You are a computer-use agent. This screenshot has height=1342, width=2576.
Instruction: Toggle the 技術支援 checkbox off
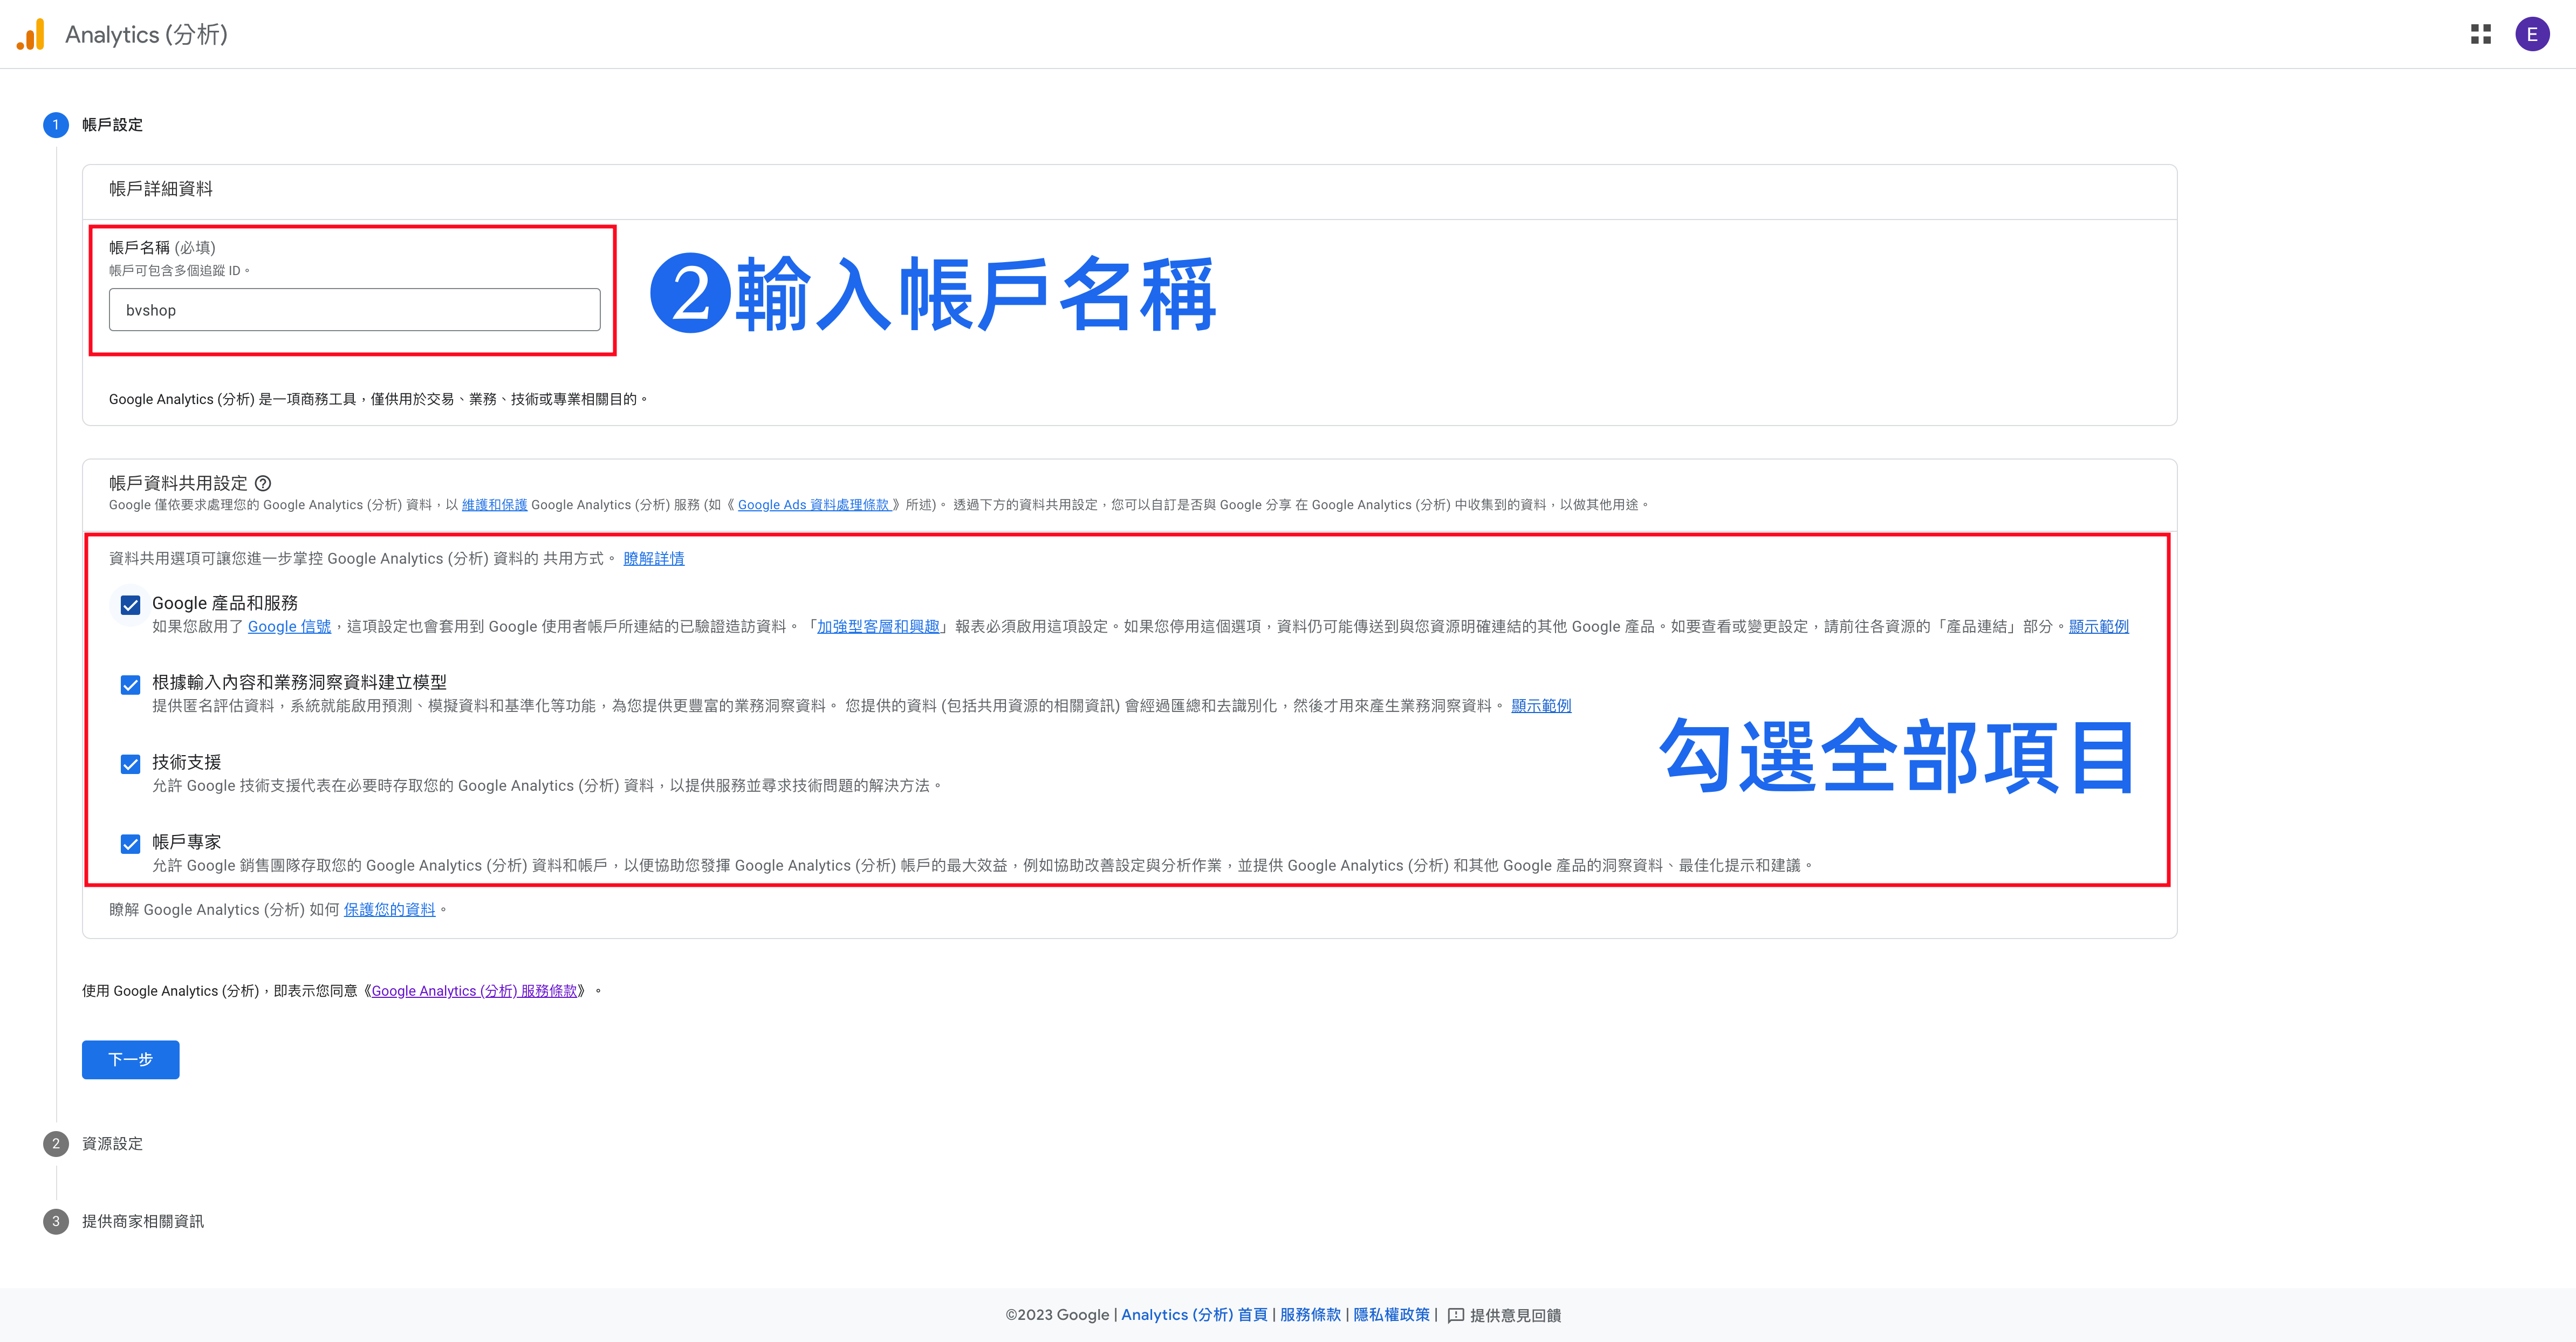pos(130,764)
